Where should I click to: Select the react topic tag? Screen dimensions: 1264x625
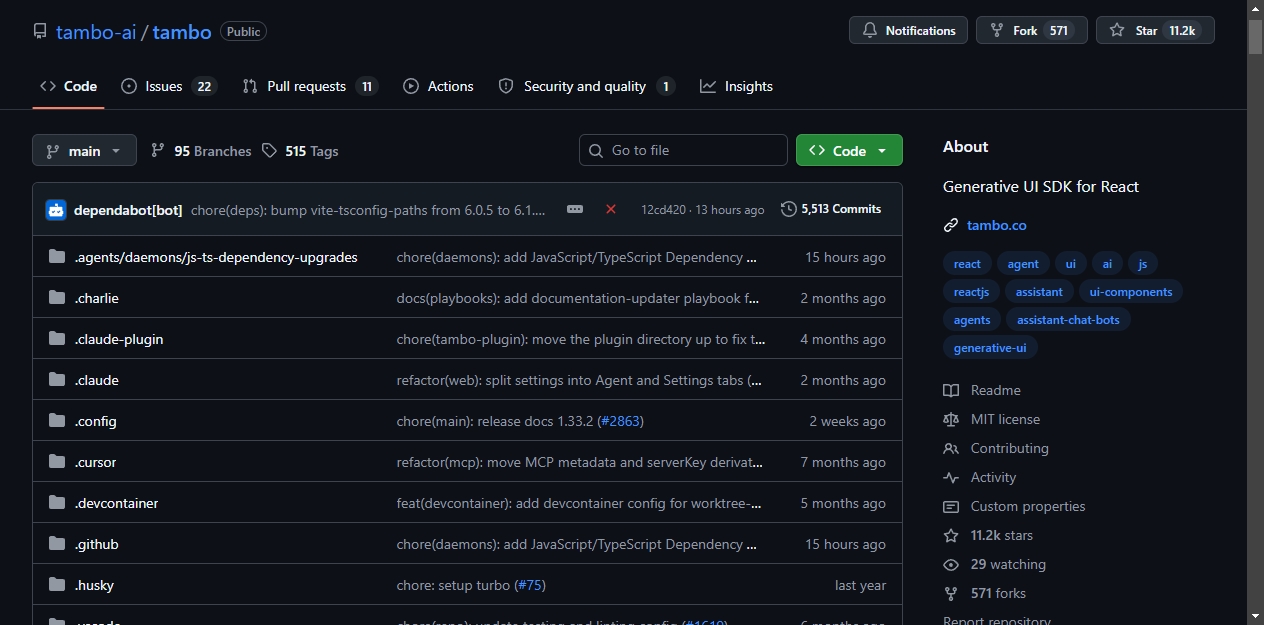(967, 264)
